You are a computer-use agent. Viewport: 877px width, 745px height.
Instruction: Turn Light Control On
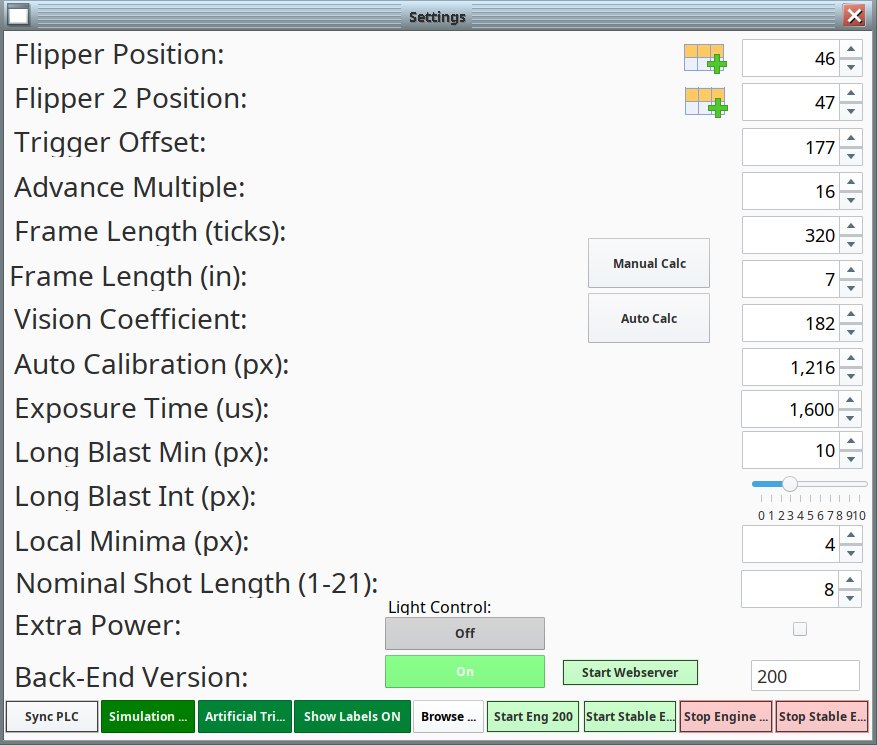pyautogui.click(x=465, y=671)
